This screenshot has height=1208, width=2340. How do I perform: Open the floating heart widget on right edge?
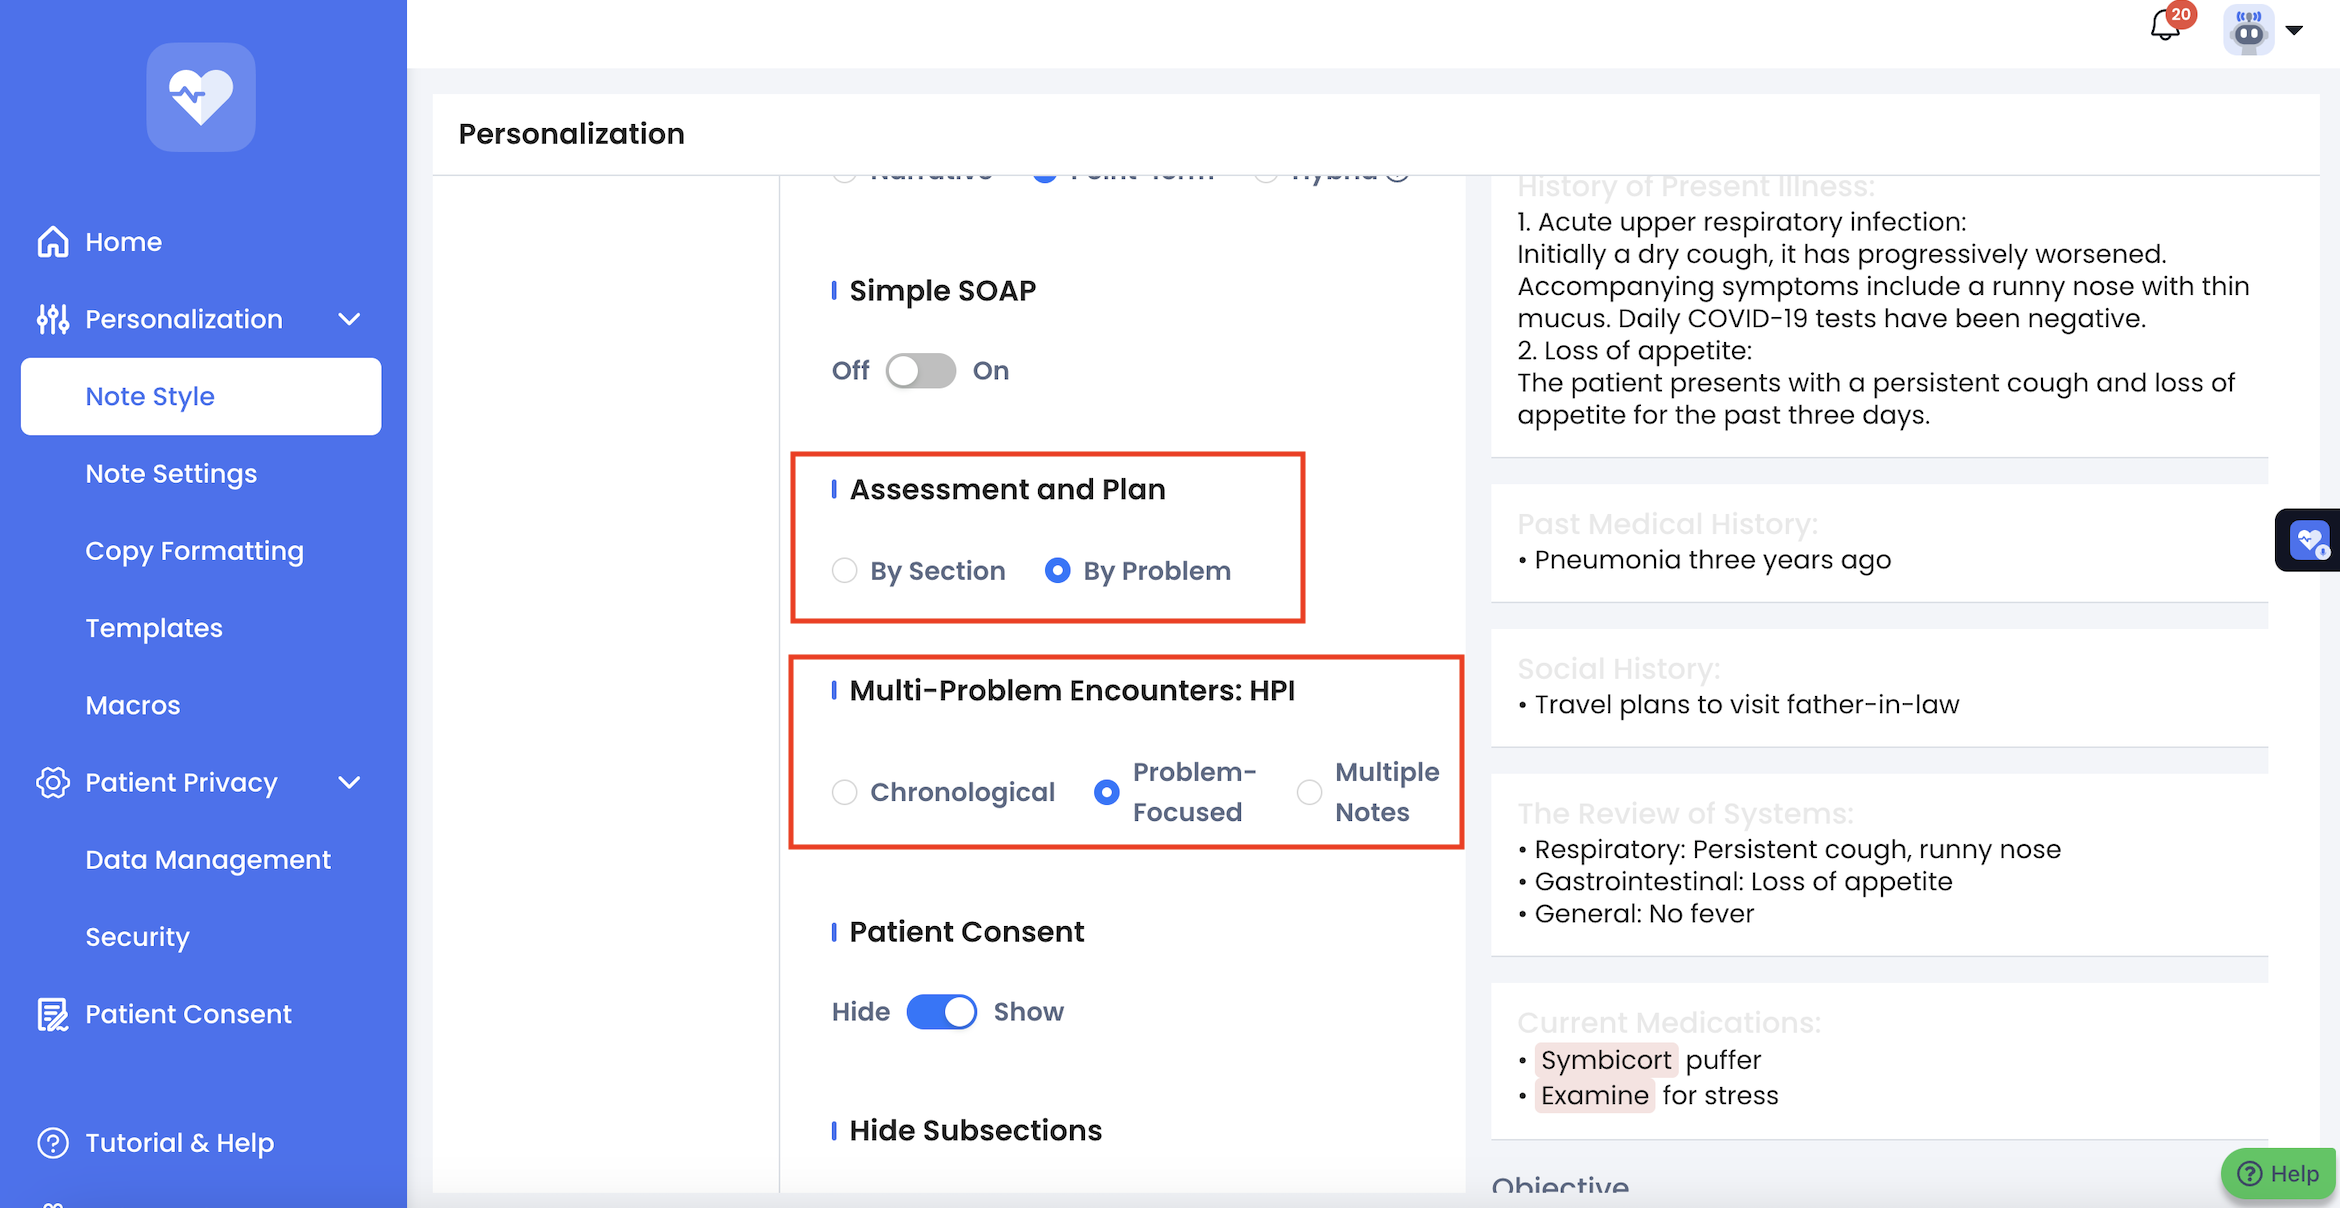tap(2309, 541)
